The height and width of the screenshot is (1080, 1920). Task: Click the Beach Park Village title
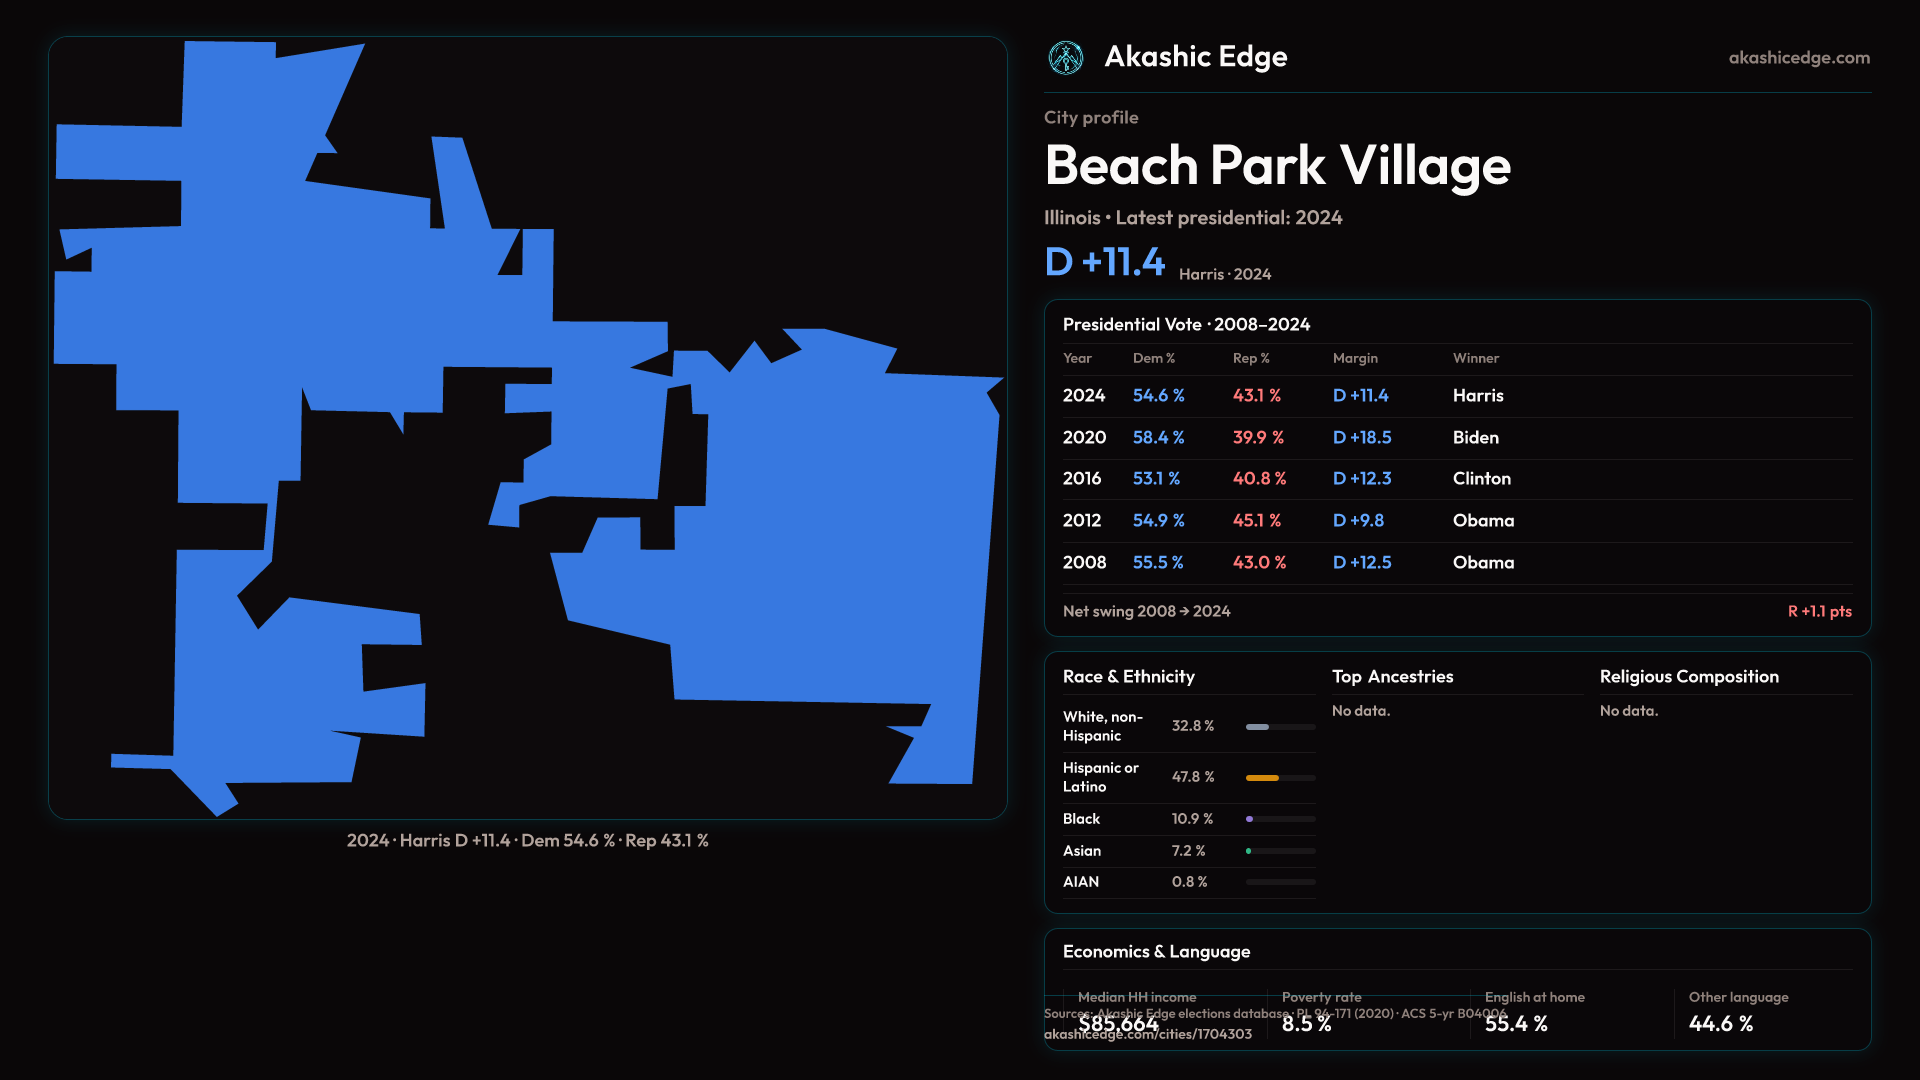1277,166
